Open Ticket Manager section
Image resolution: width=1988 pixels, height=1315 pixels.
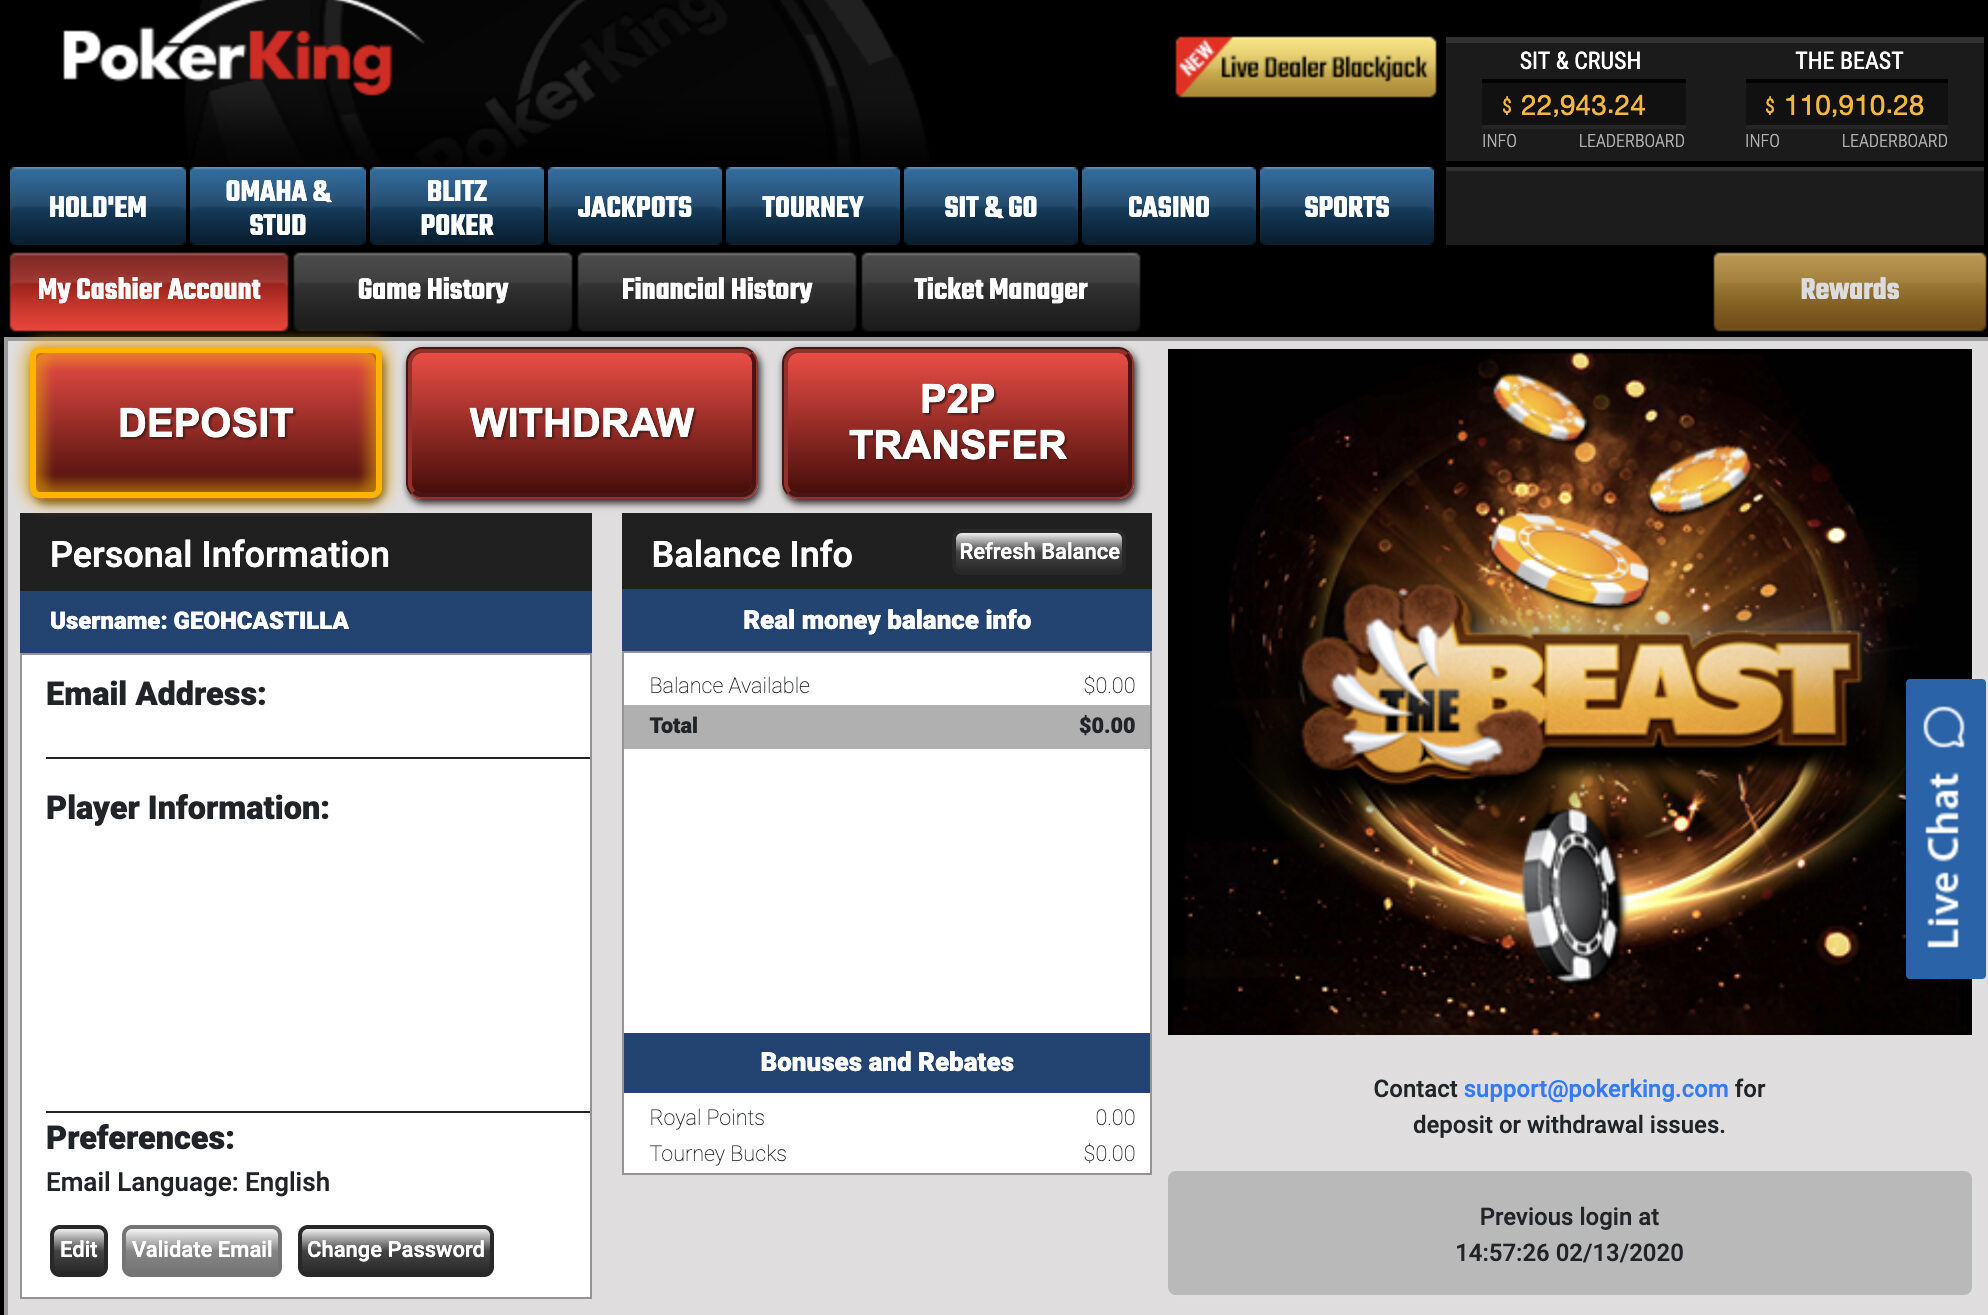pos(999,288)
